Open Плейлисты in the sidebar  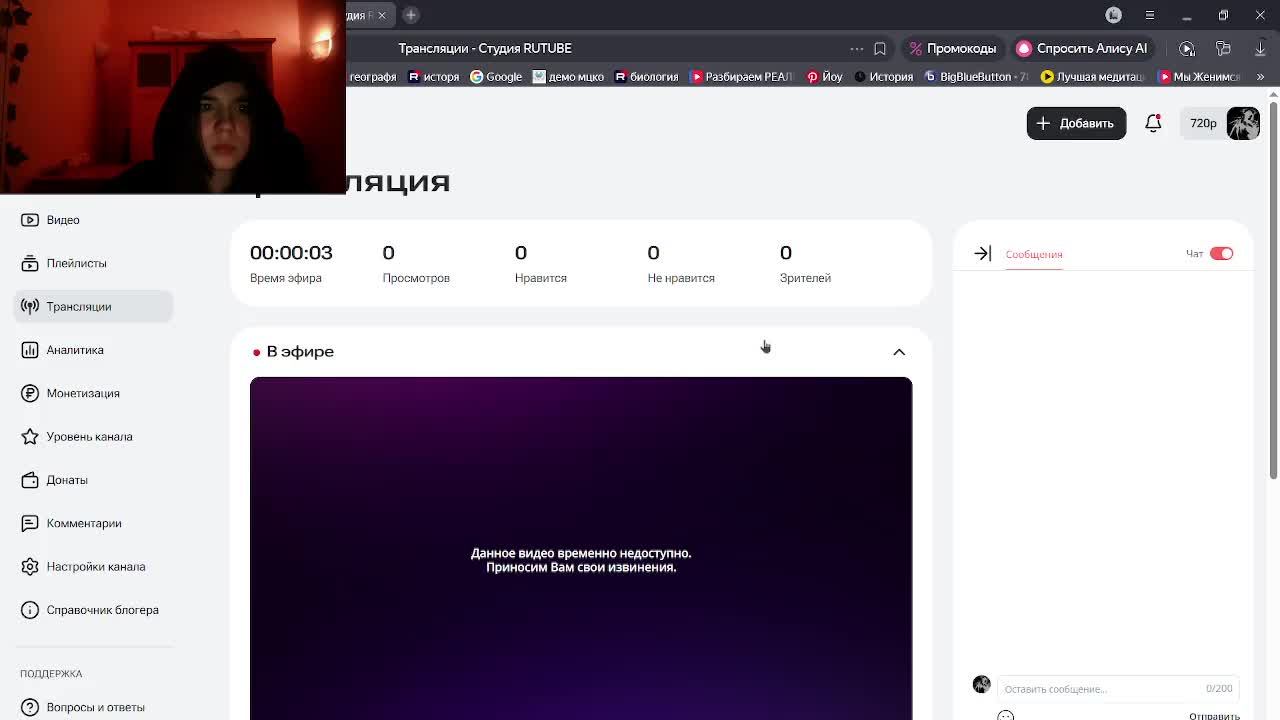pyautogui.click(x=93, y=263)
